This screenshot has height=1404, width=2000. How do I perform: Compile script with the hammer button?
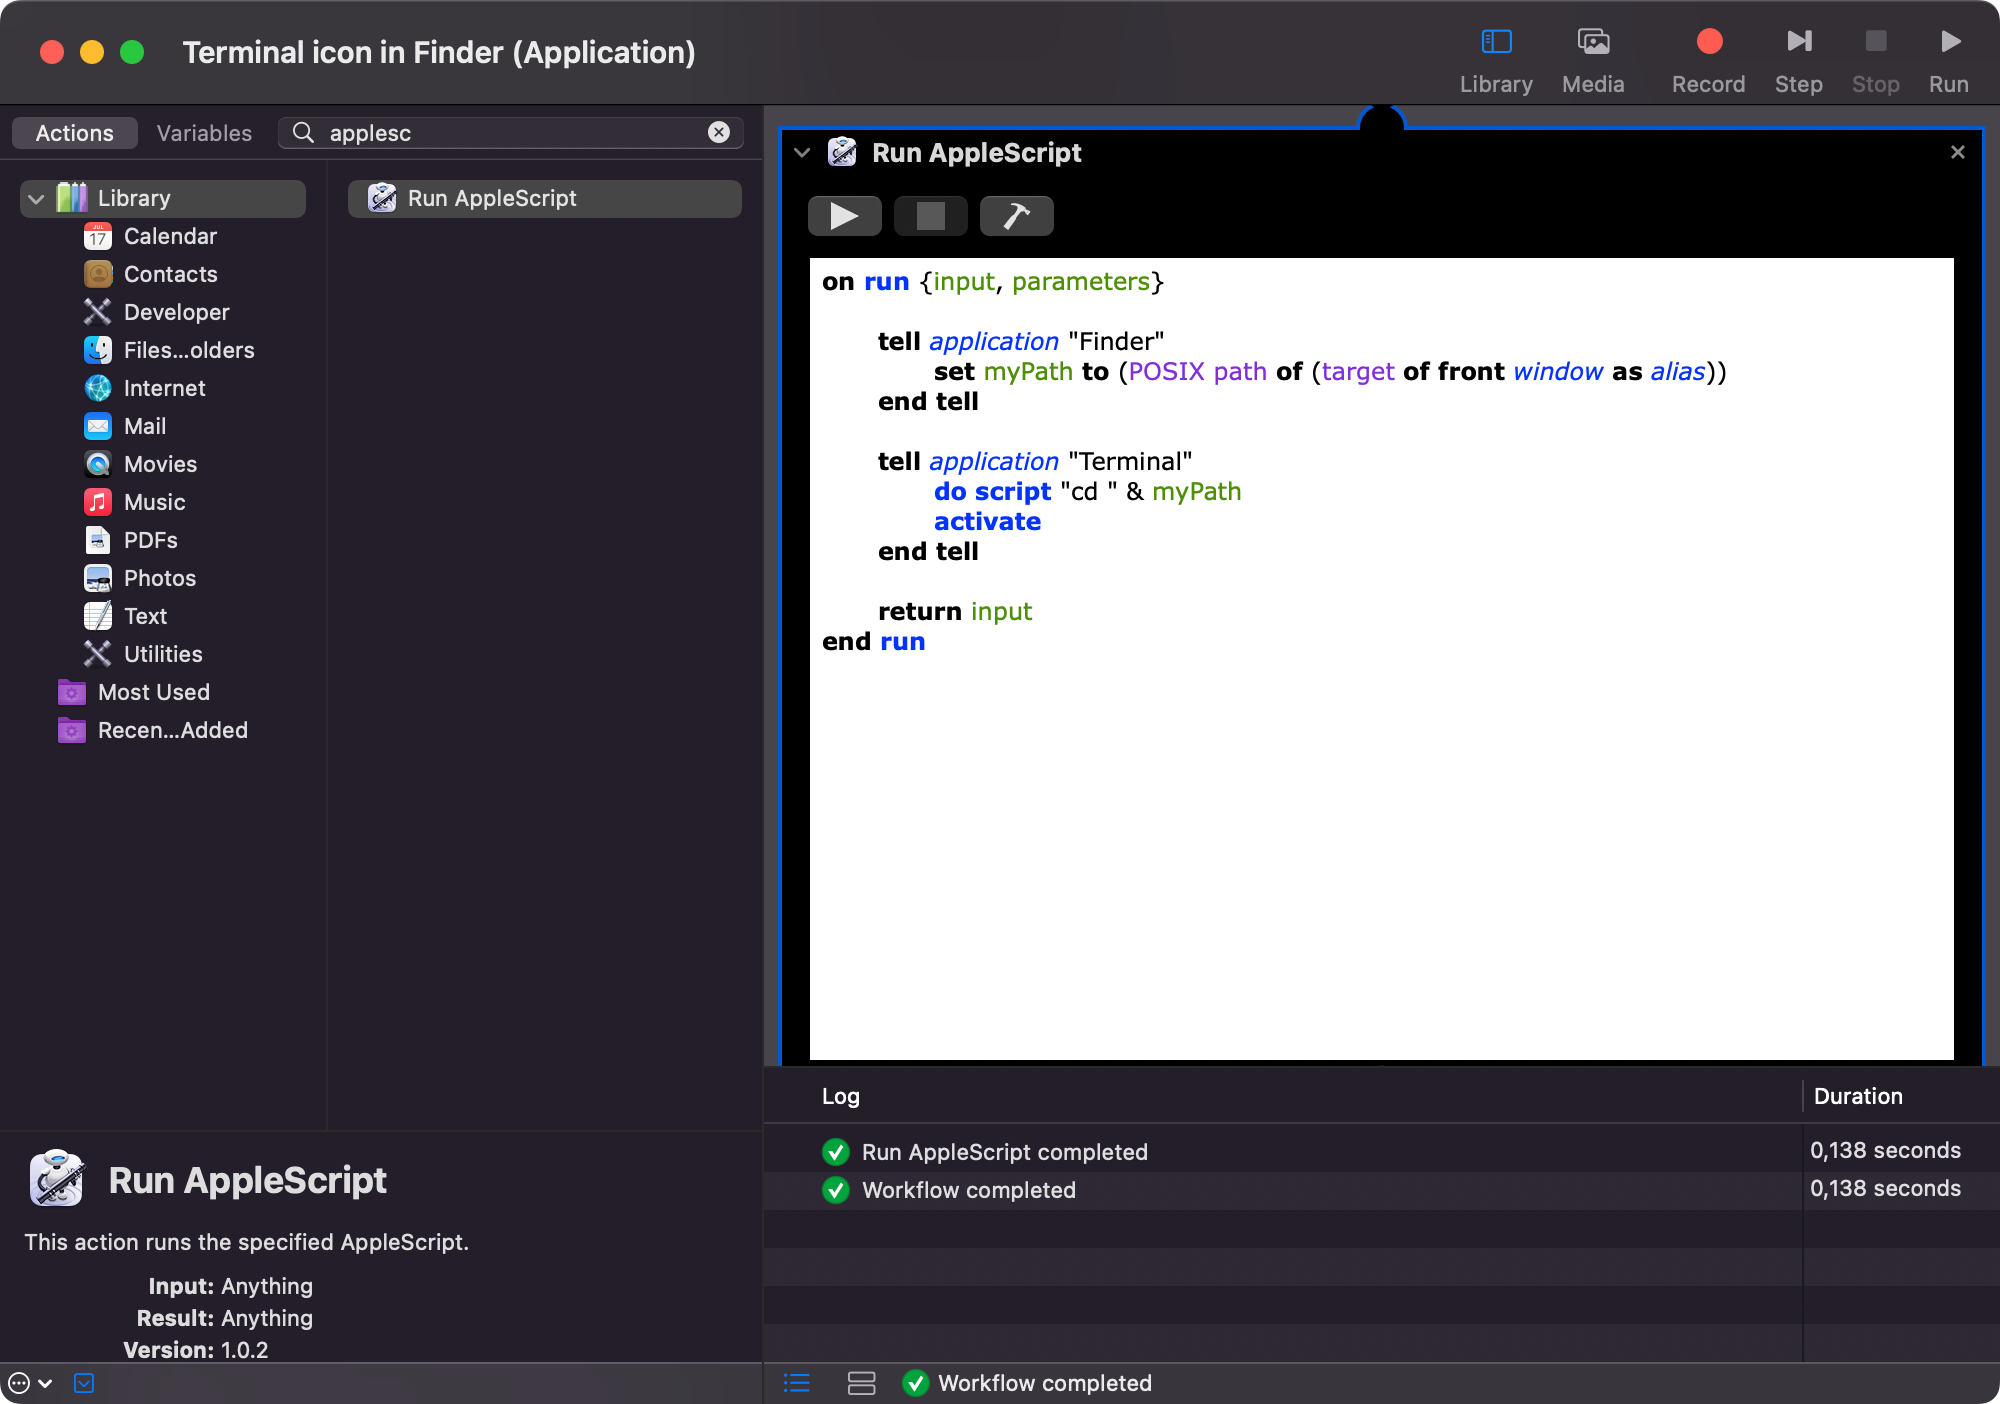(x=1016, y=216)
